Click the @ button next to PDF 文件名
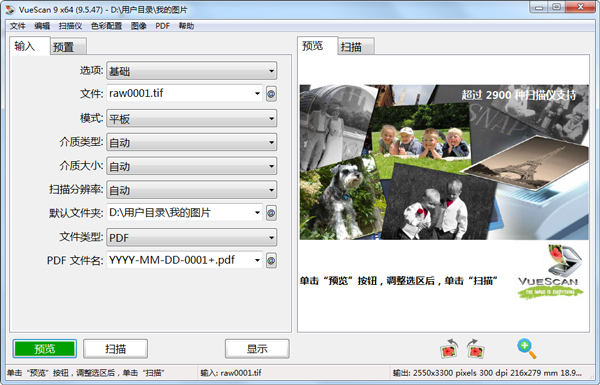The width and height of the screenshot is (600, 385). (x=271, y=261)
